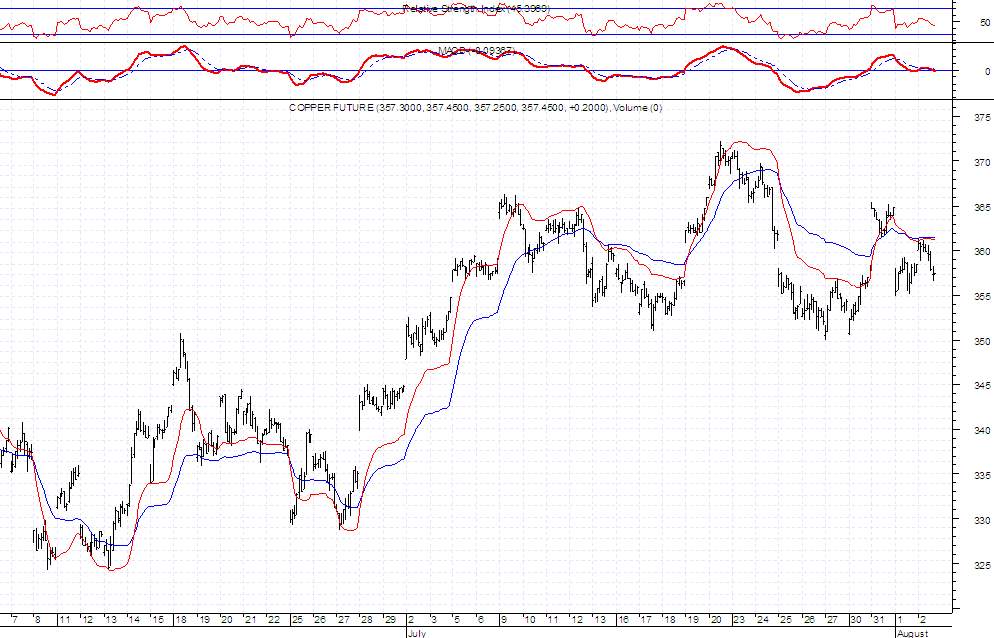Click date label 31 on time axis
This screenshot has height=638, width=994.
[879, 620]
